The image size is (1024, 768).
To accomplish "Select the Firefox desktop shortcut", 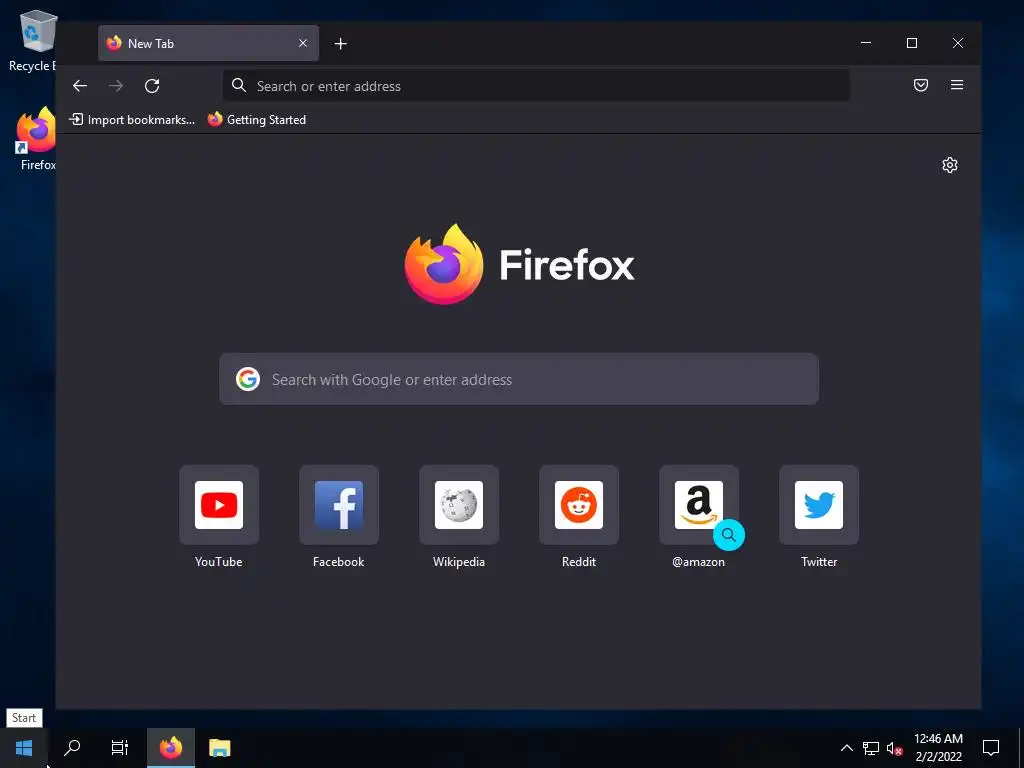I will click(x=37, y=139).
